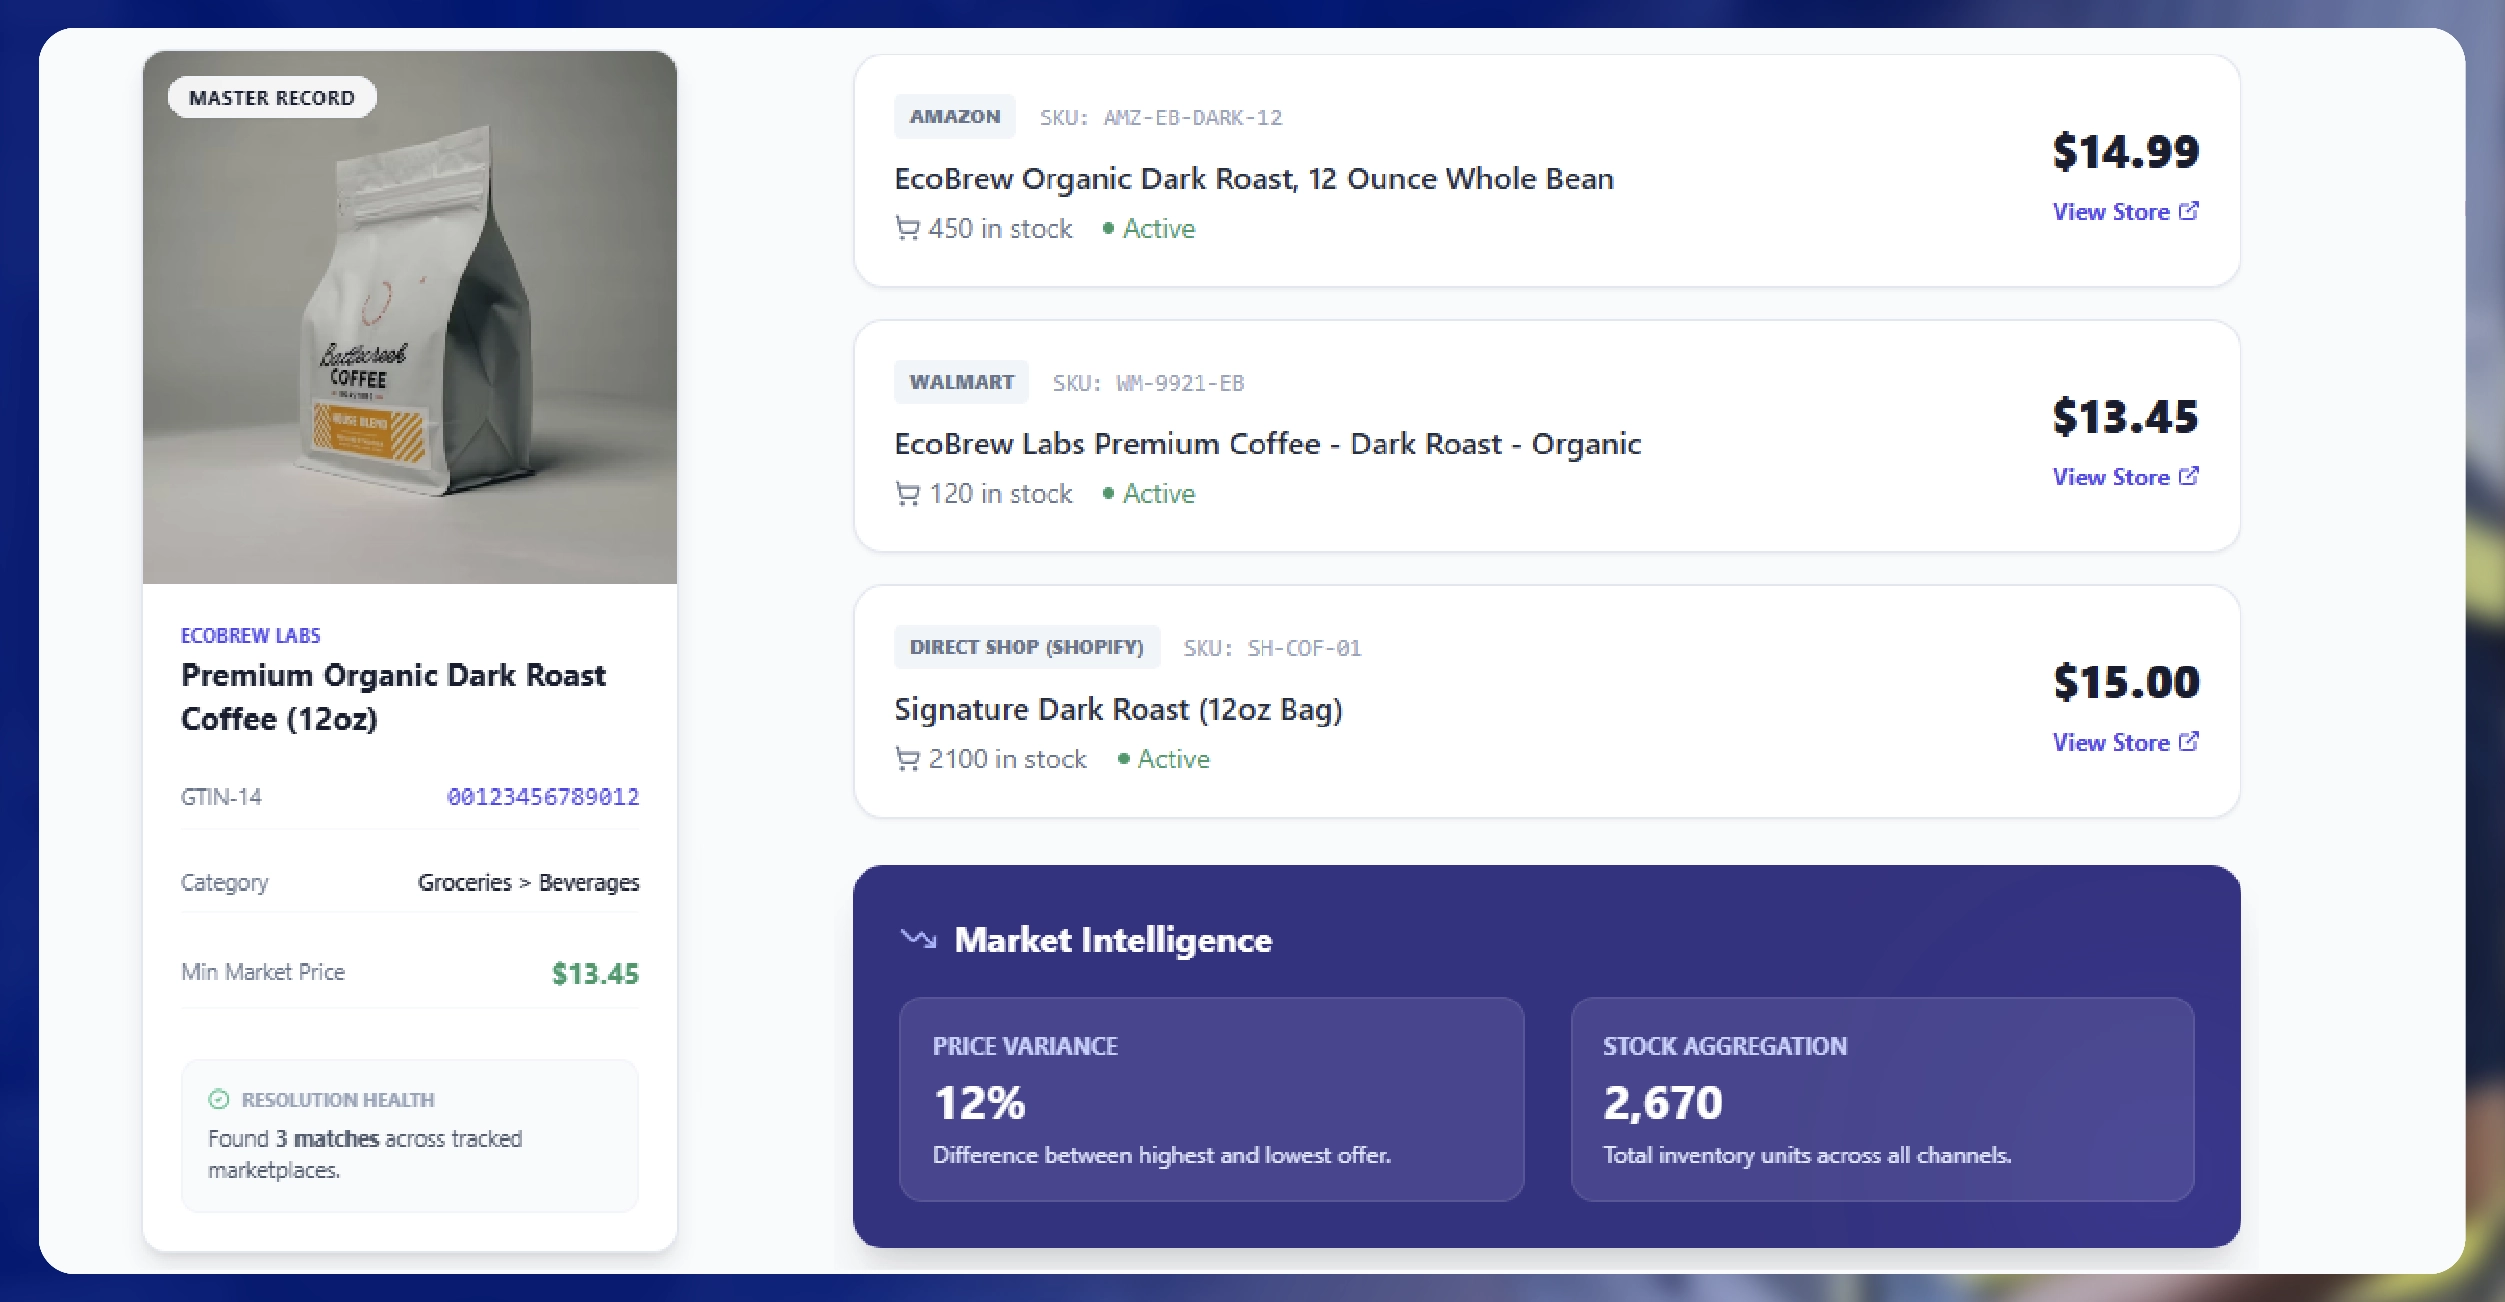The image size is (2505, 1302).
Task: Click the WALMART marketplace tag
Action: coord(961,382)
